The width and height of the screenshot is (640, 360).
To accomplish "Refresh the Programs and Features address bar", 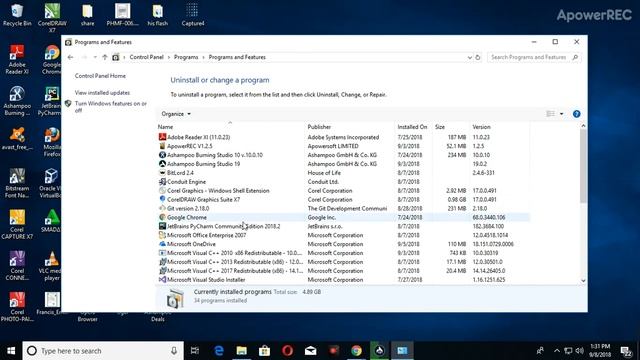I will coord(478,58).
